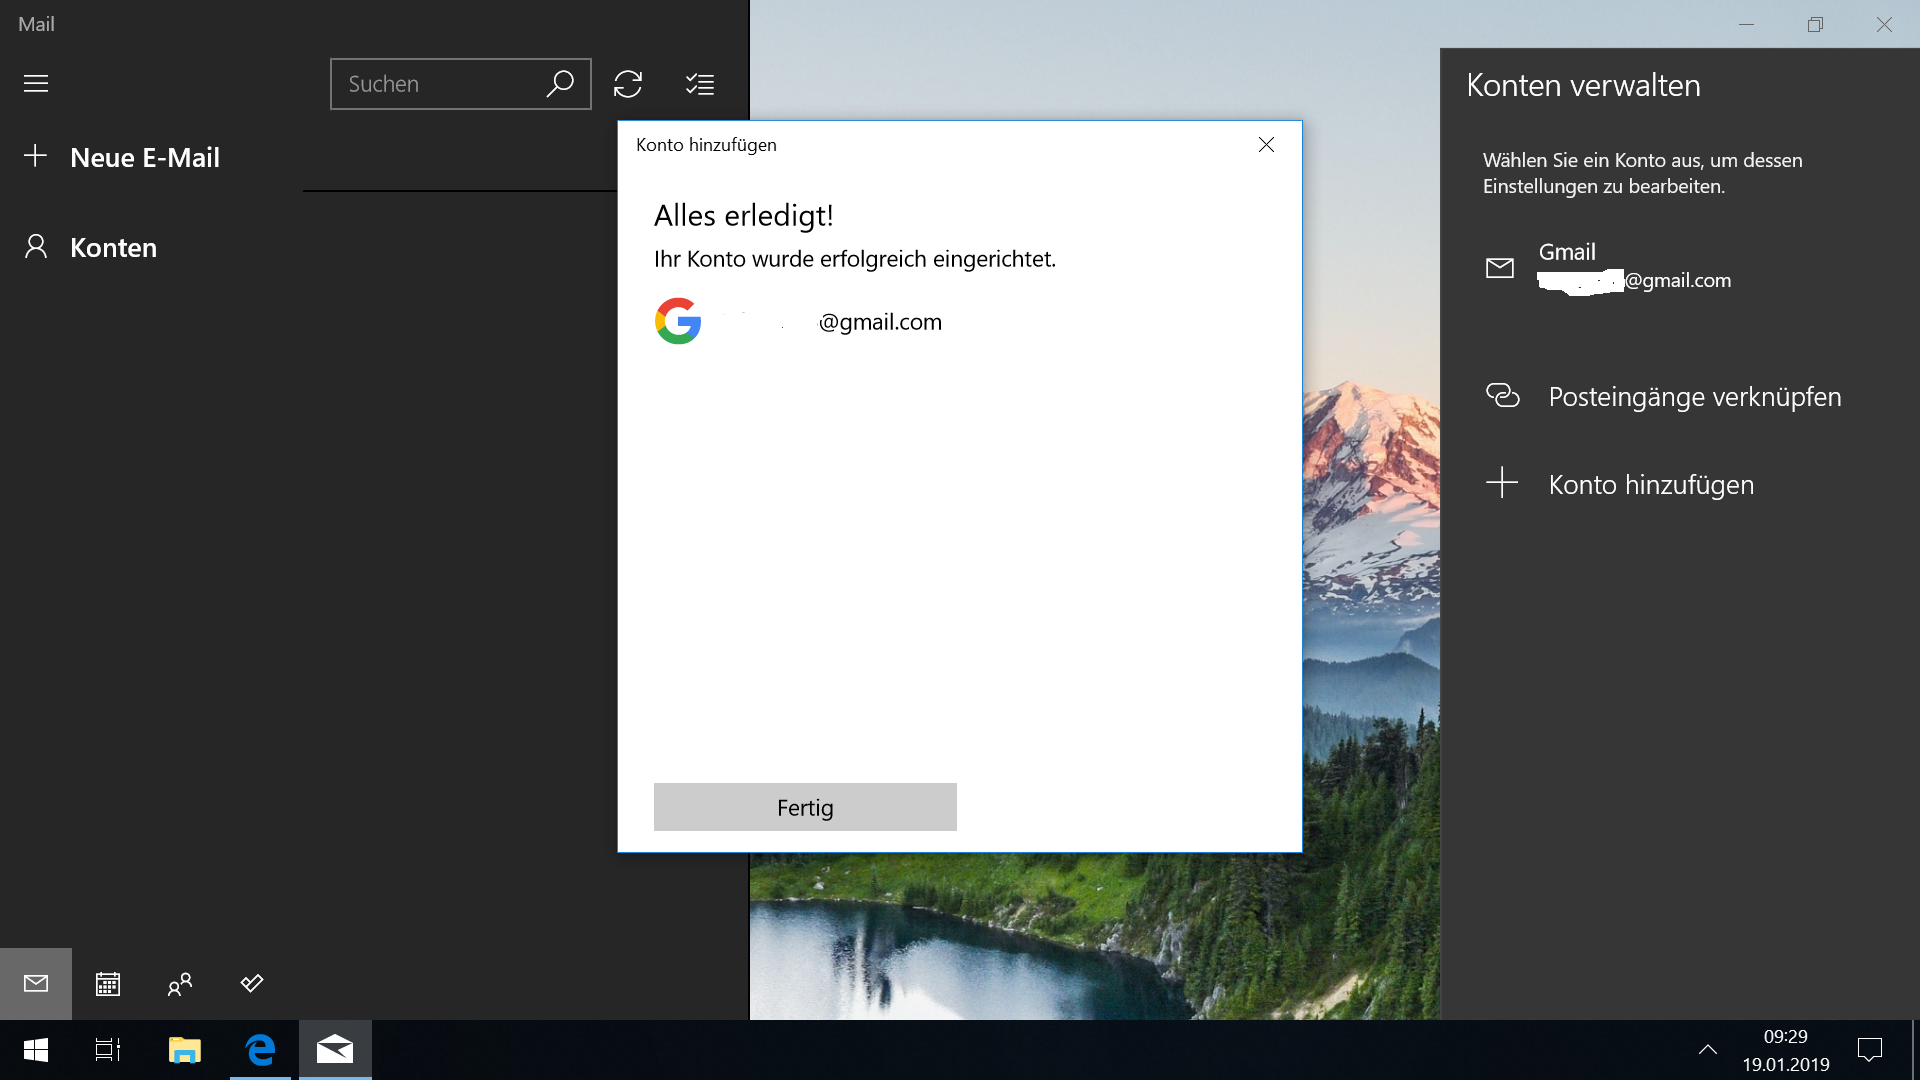Select the Gmail account entry
Image resolution: width=1920 pixels, height=1080 pixels.
click(x=1610, y=267)
